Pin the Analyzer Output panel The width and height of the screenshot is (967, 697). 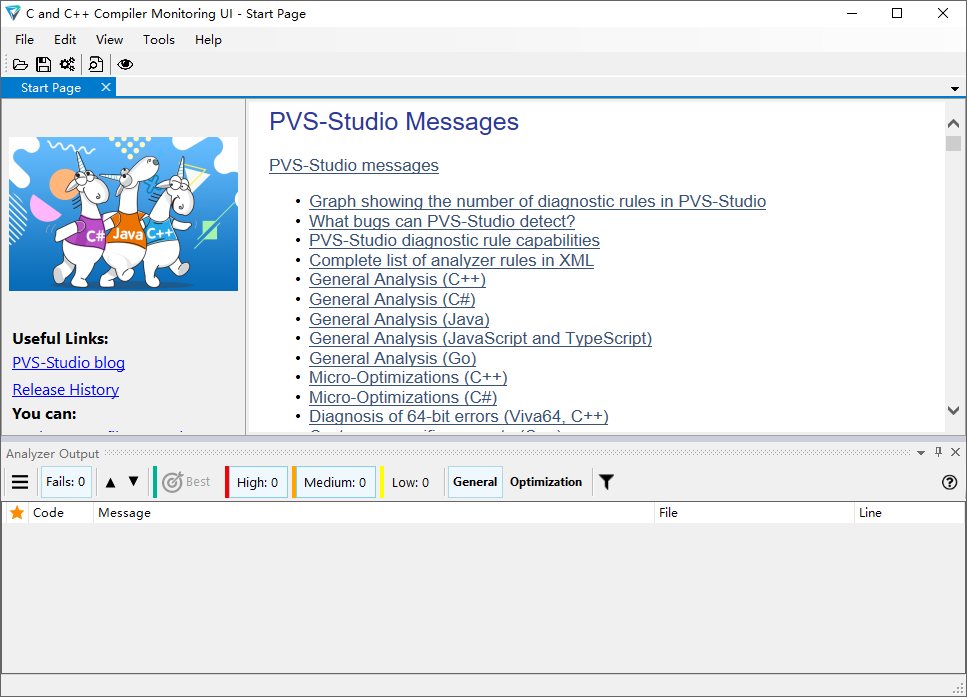pyautogui.click(x=939, y=452)
